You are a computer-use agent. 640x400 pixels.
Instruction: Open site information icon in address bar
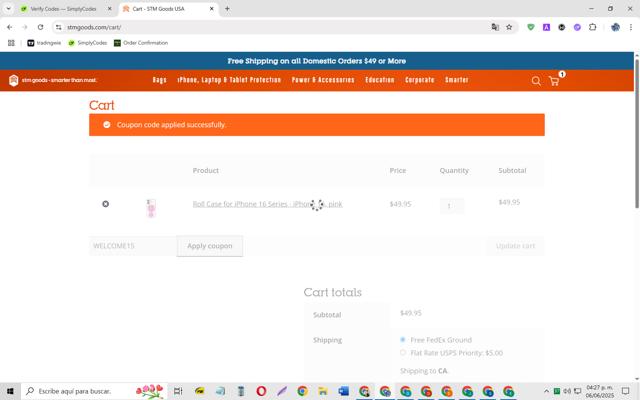tap(59, 27)
